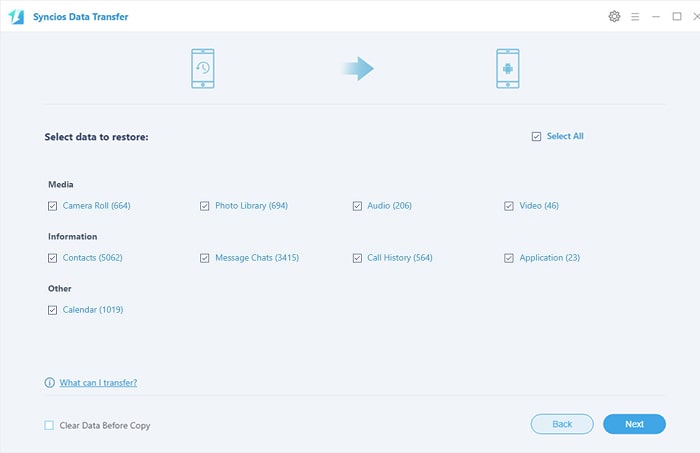
Task: Click the info icon beside What can I transfer
Action: [x=50, y=382]
